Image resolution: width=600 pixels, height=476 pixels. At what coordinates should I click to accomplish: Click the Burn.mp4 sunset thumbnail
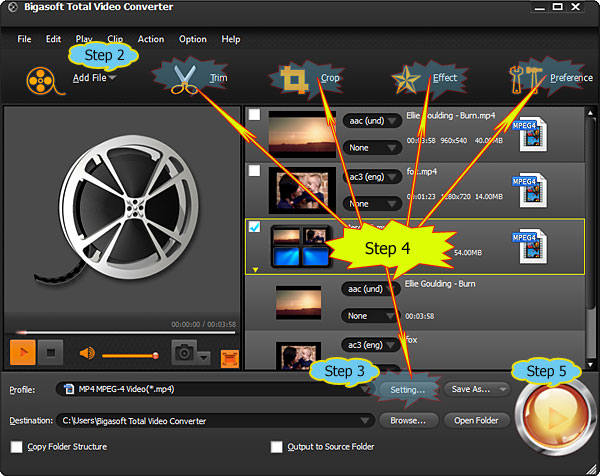(302, 134)
